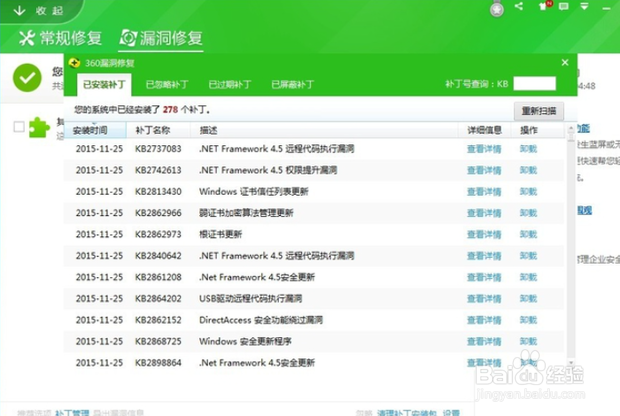Click the green checkmark status icon
Viewport: 620px width, 416px height.
click(x=27, y=78)
